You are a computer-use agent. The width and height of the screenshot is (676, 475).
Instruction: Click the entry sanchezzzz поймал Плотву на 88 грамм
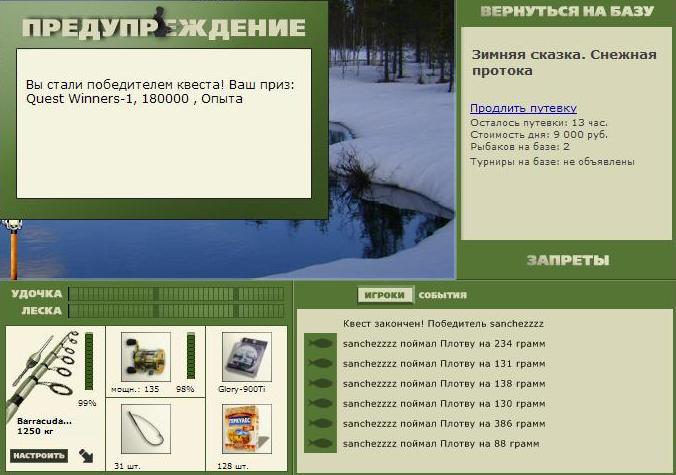[441, 443]
